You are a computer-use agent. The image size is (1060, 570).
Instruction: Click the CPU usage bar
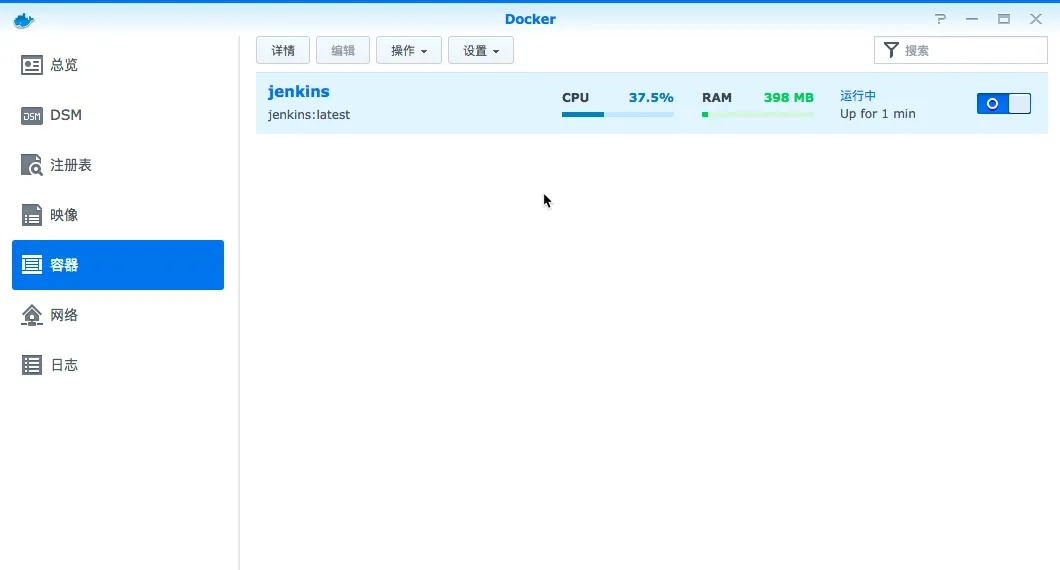point(617,114)
